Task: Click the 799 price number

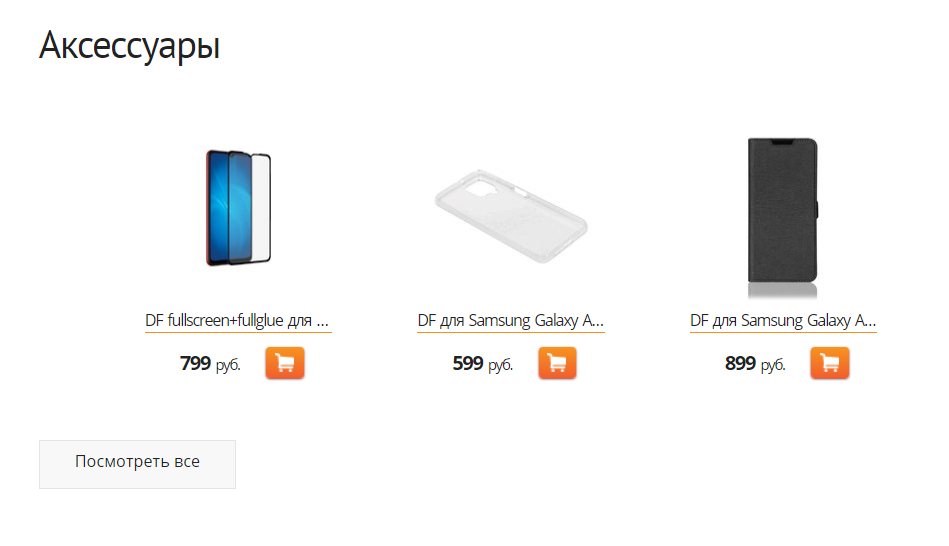Action: click(x=195, y=363)
